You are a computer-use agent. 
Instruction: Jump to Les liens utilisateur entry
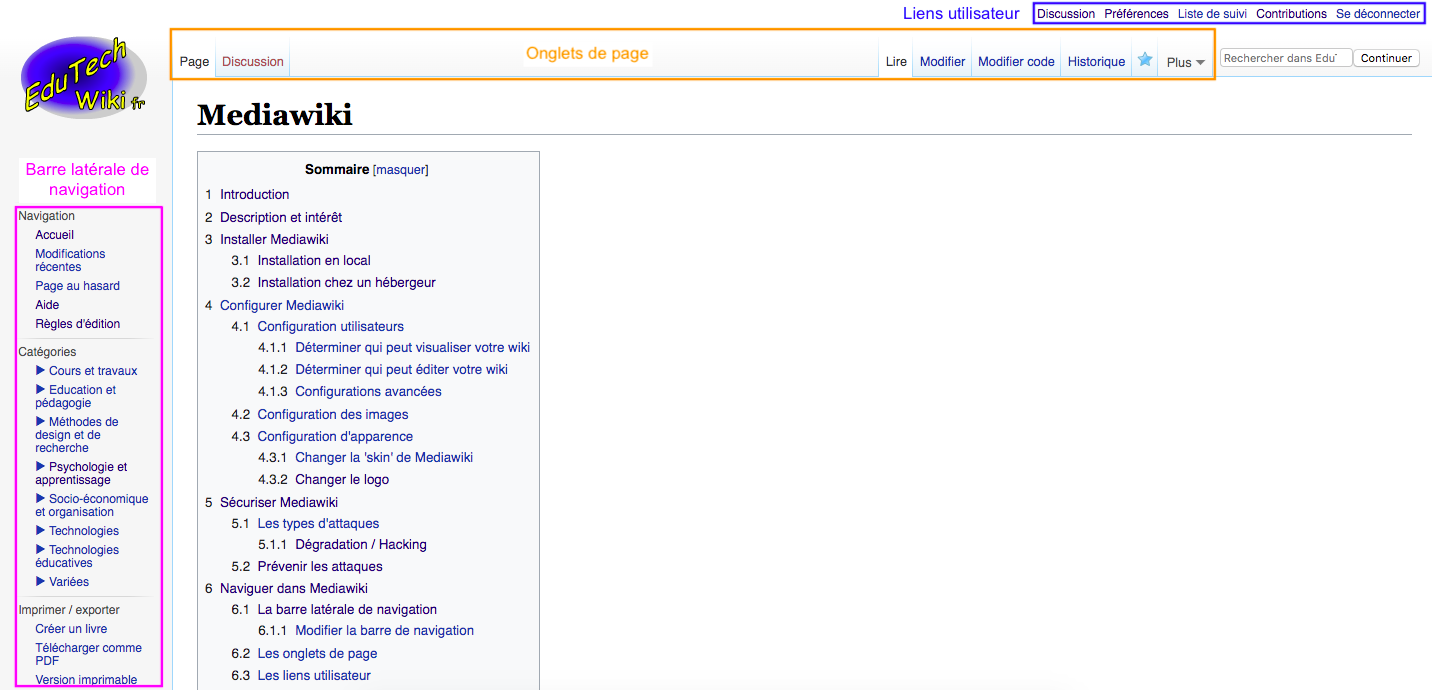click(314, 675)
